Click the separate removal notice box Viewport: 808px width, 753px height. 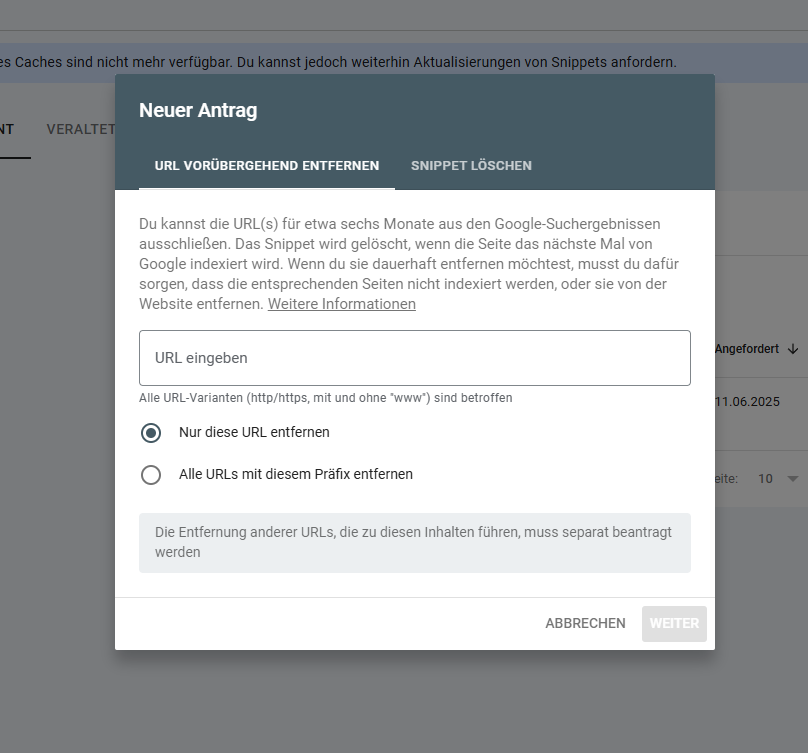point(414,543)
